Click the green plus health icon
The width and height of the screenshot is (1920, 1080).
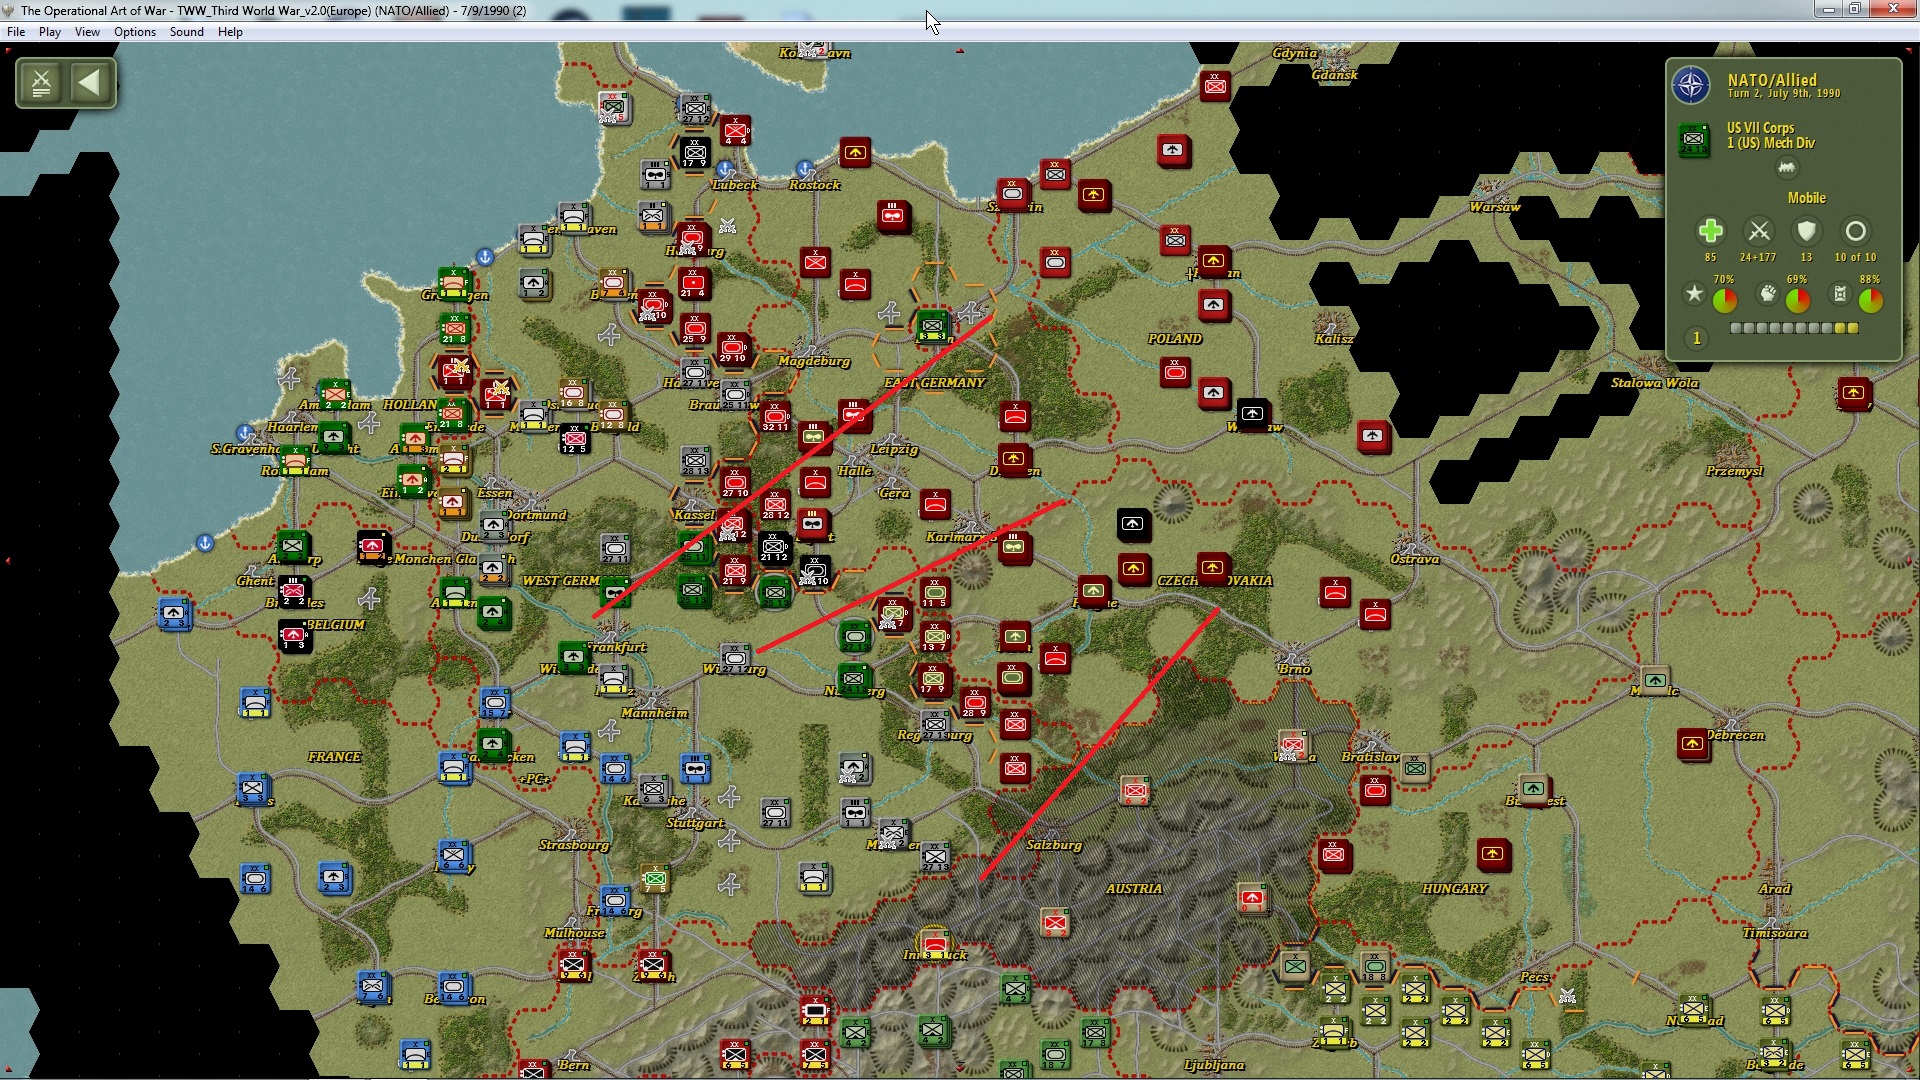click(x=1710, y=231)
